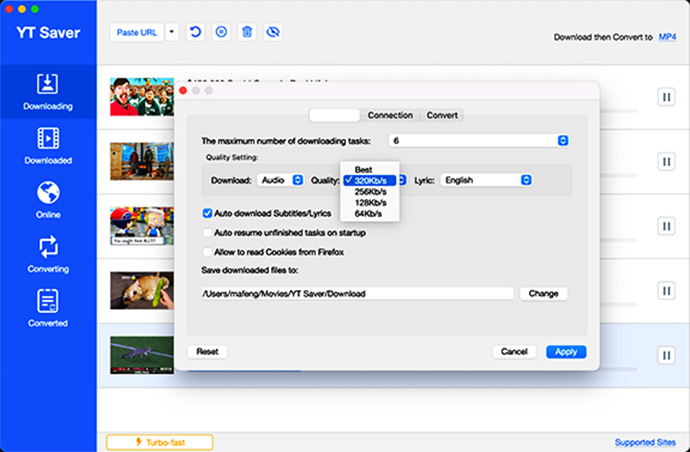Click progress bar of the last download
This screenshot has height=452, width=690.
coord(413,370)
